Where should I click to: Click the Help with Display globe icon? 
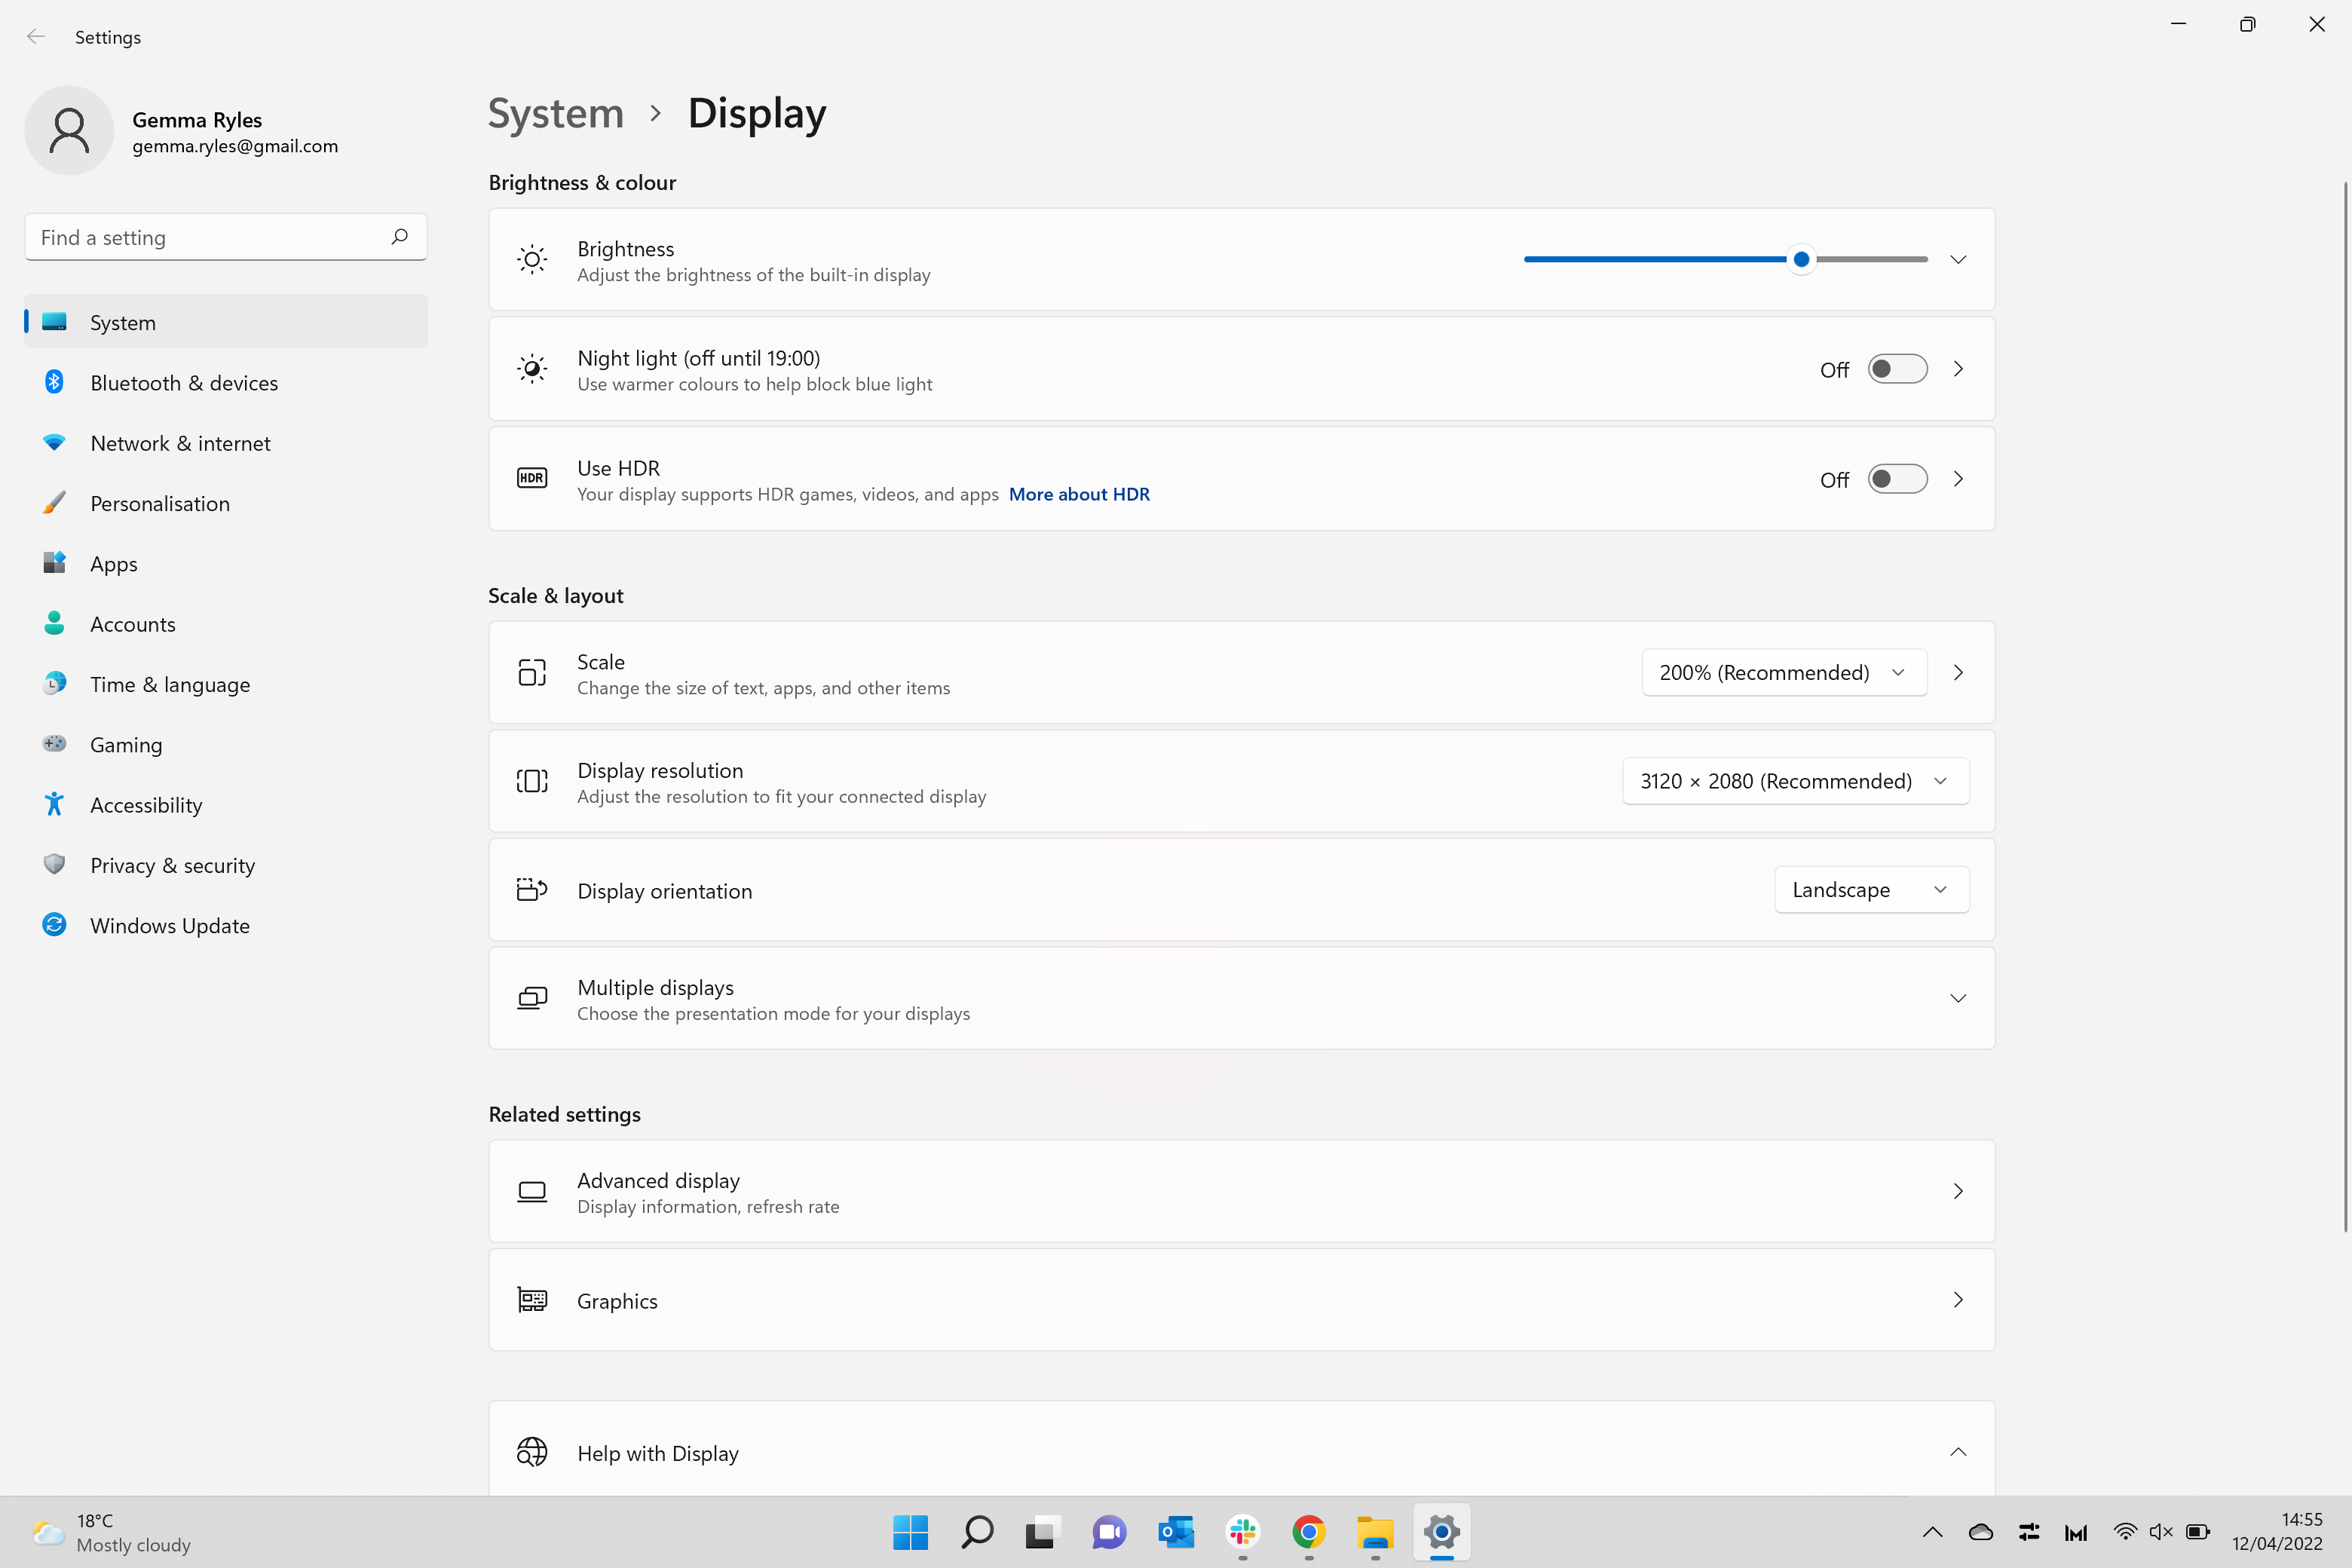click(x=532, y=1452)
